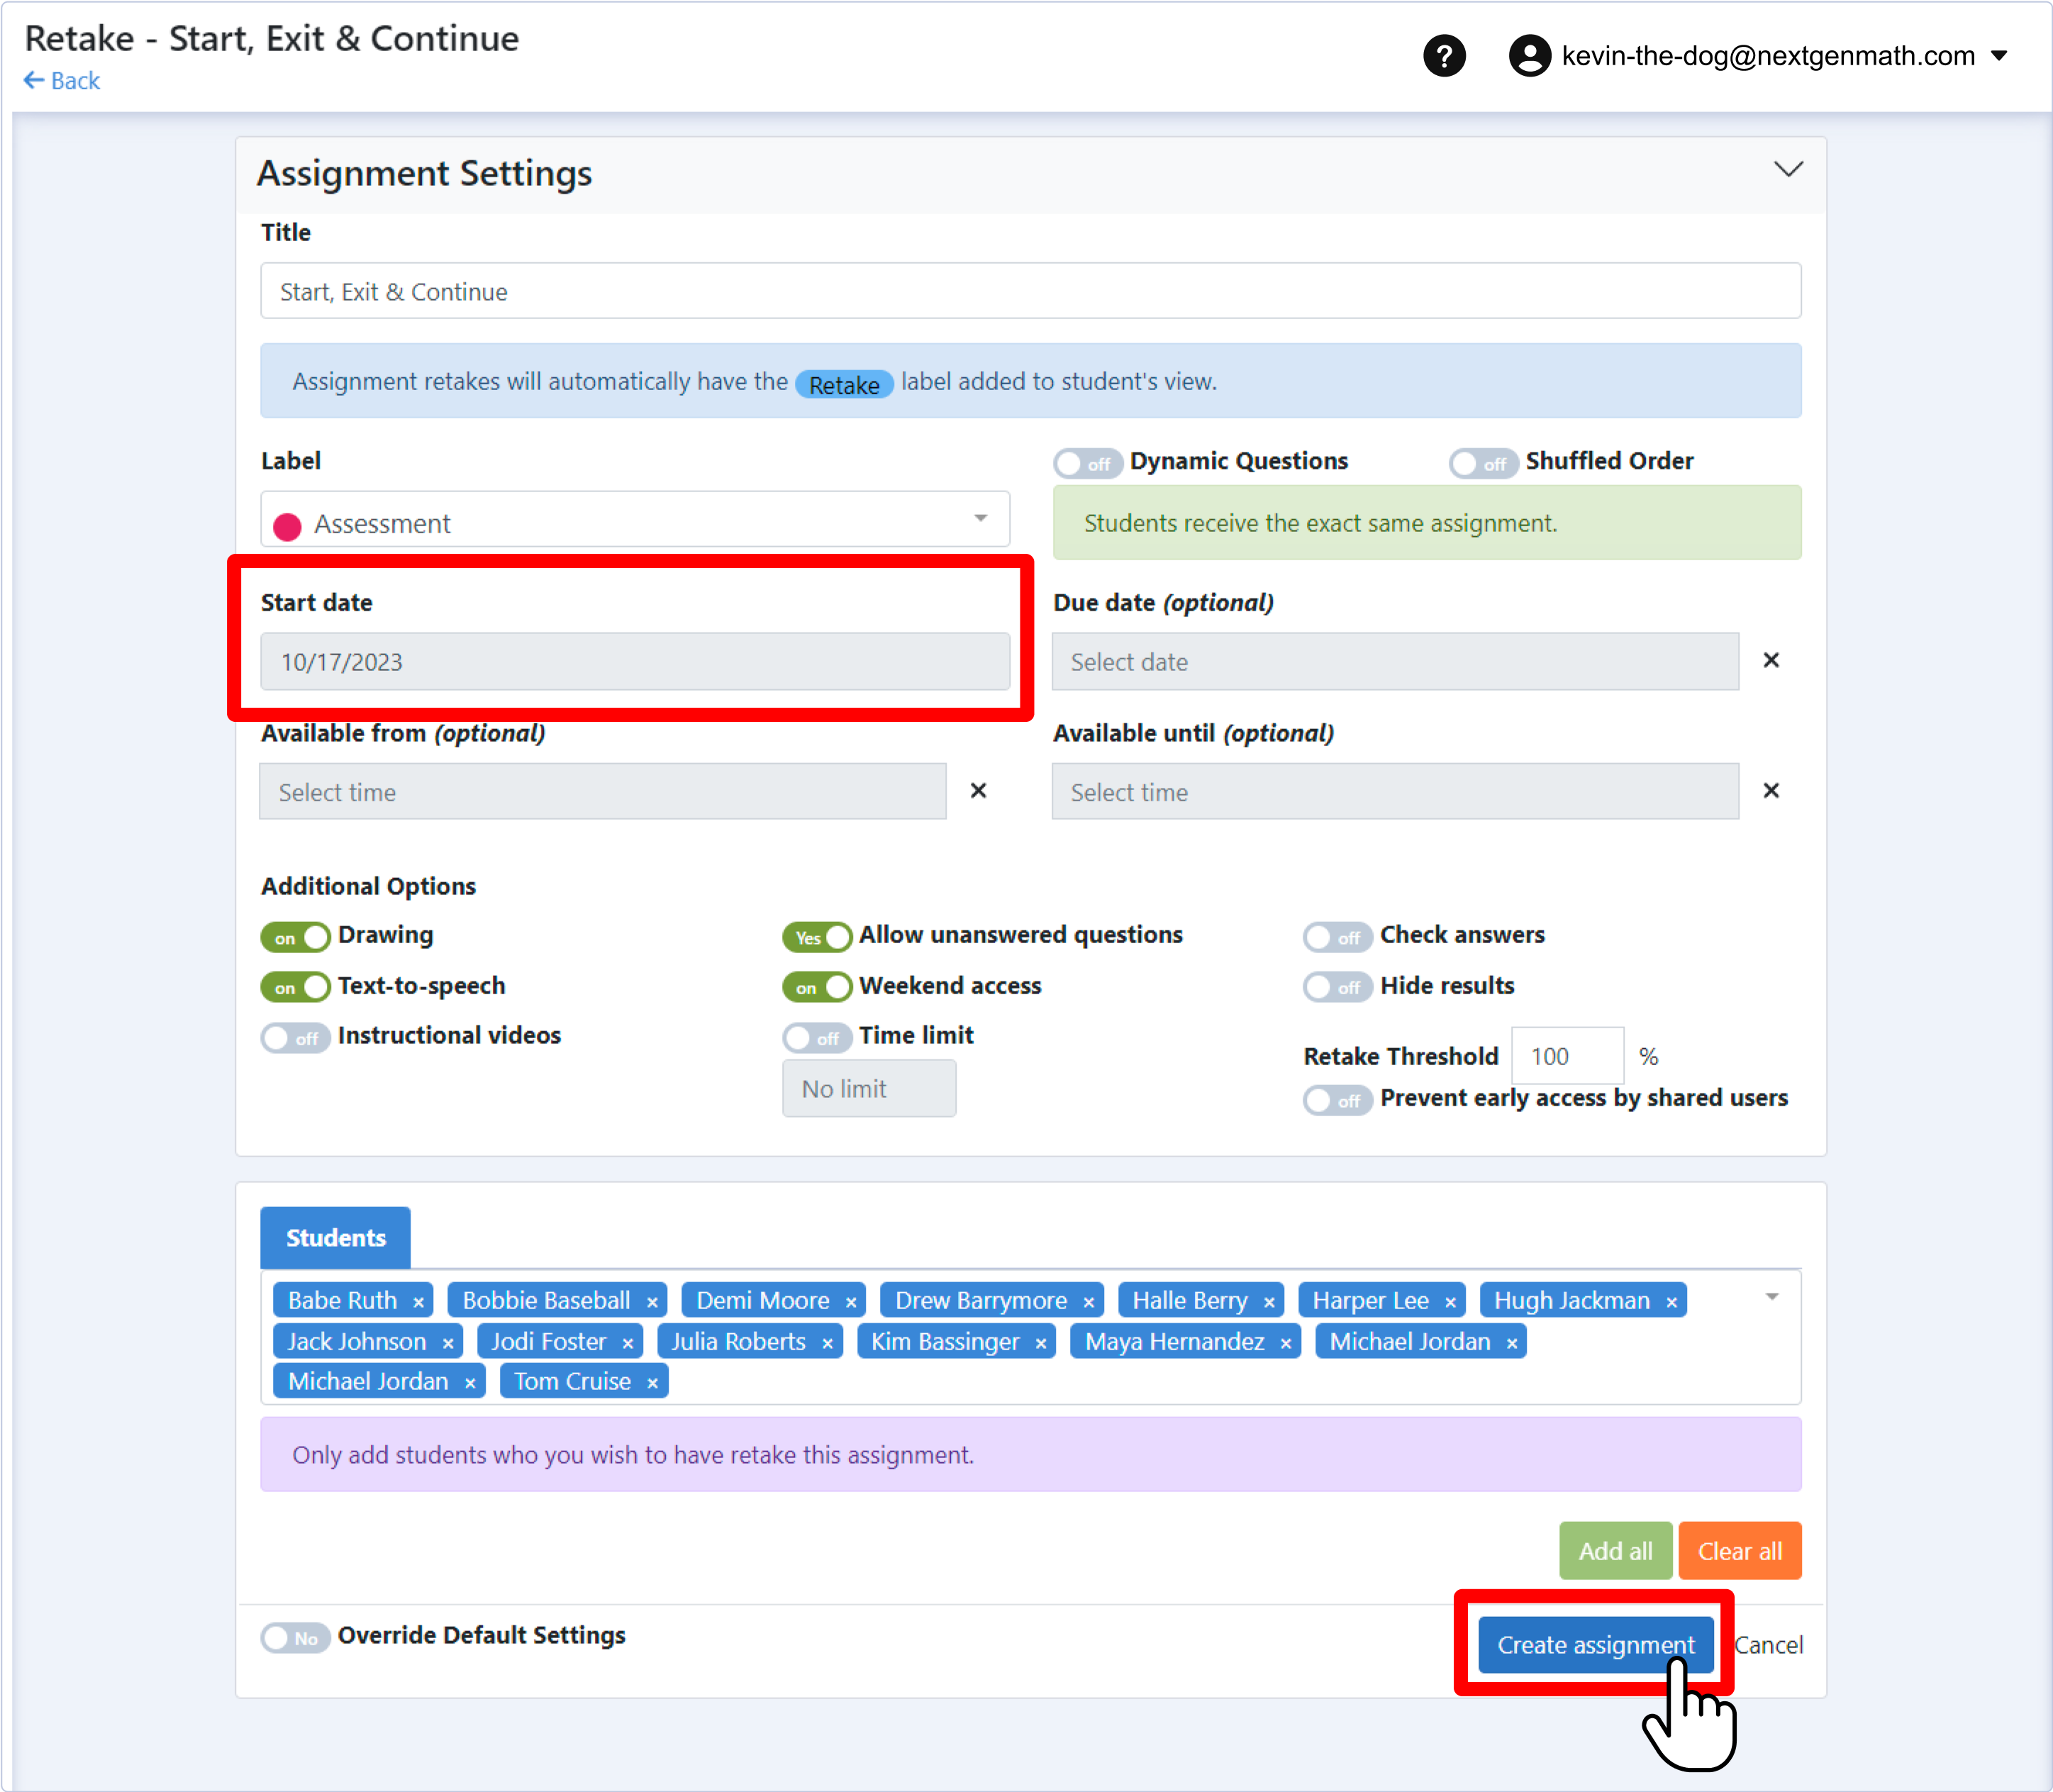Open the Available until time picker
This screenshot has height=1792, width=2053.
pos(1395,792)
